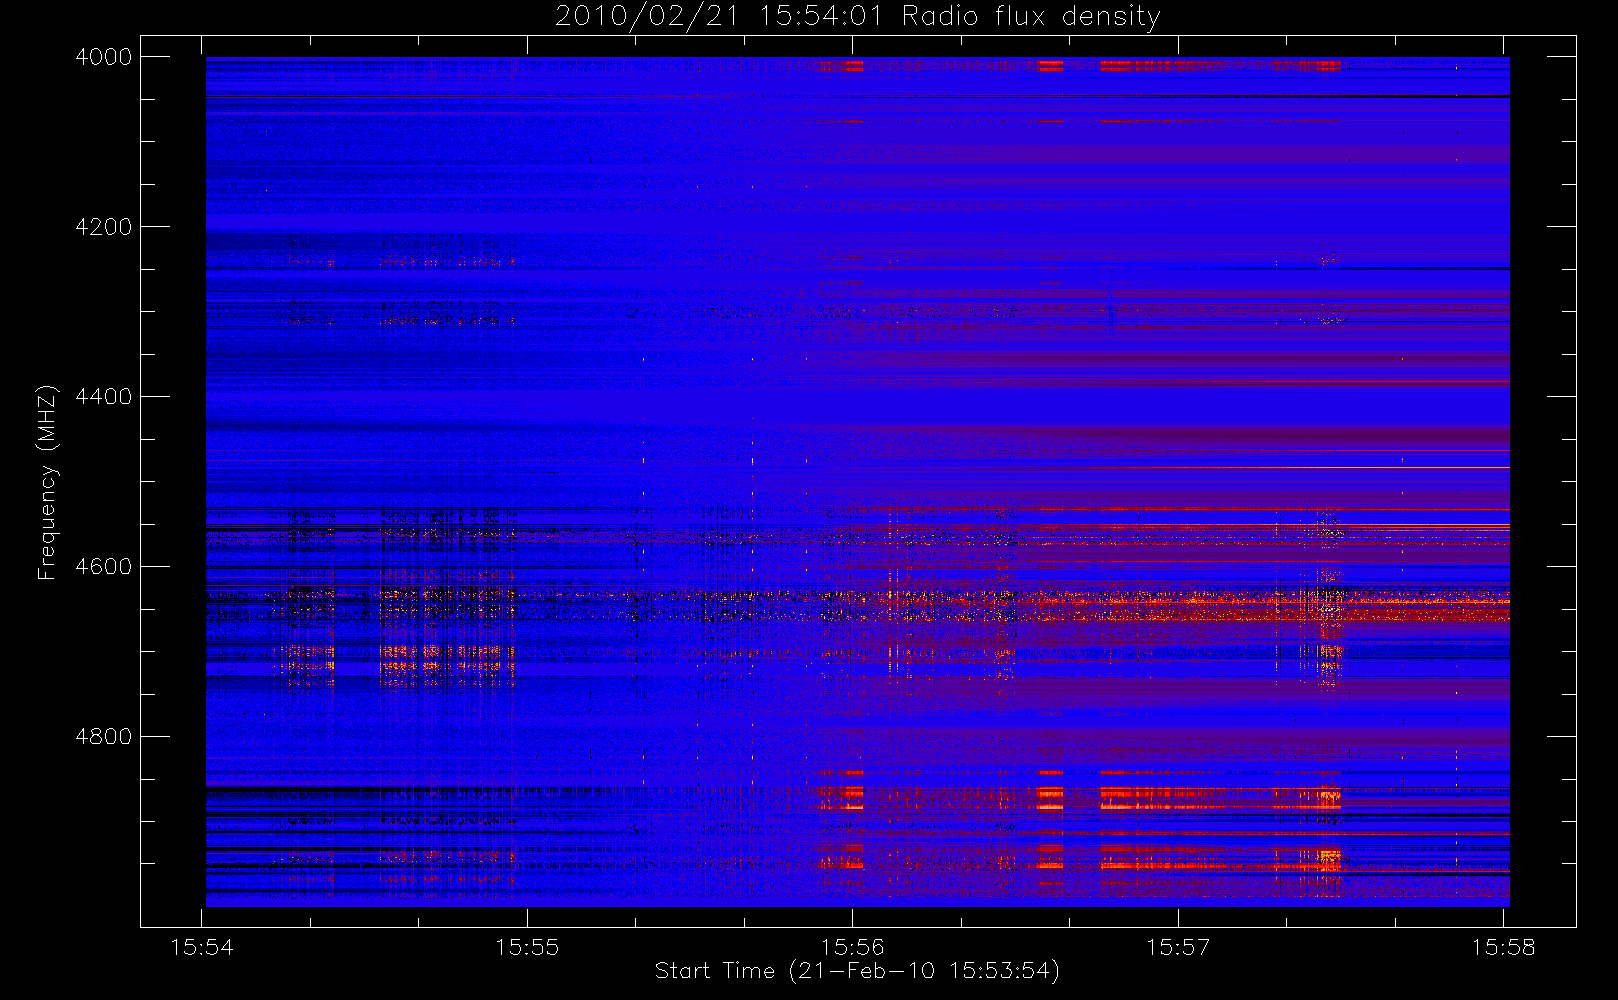Viewport: 1618px width, 1000px height.
Task: Click the plot title '2010/02/21 15:54:01 Radio flux density'
Action: 857,17
